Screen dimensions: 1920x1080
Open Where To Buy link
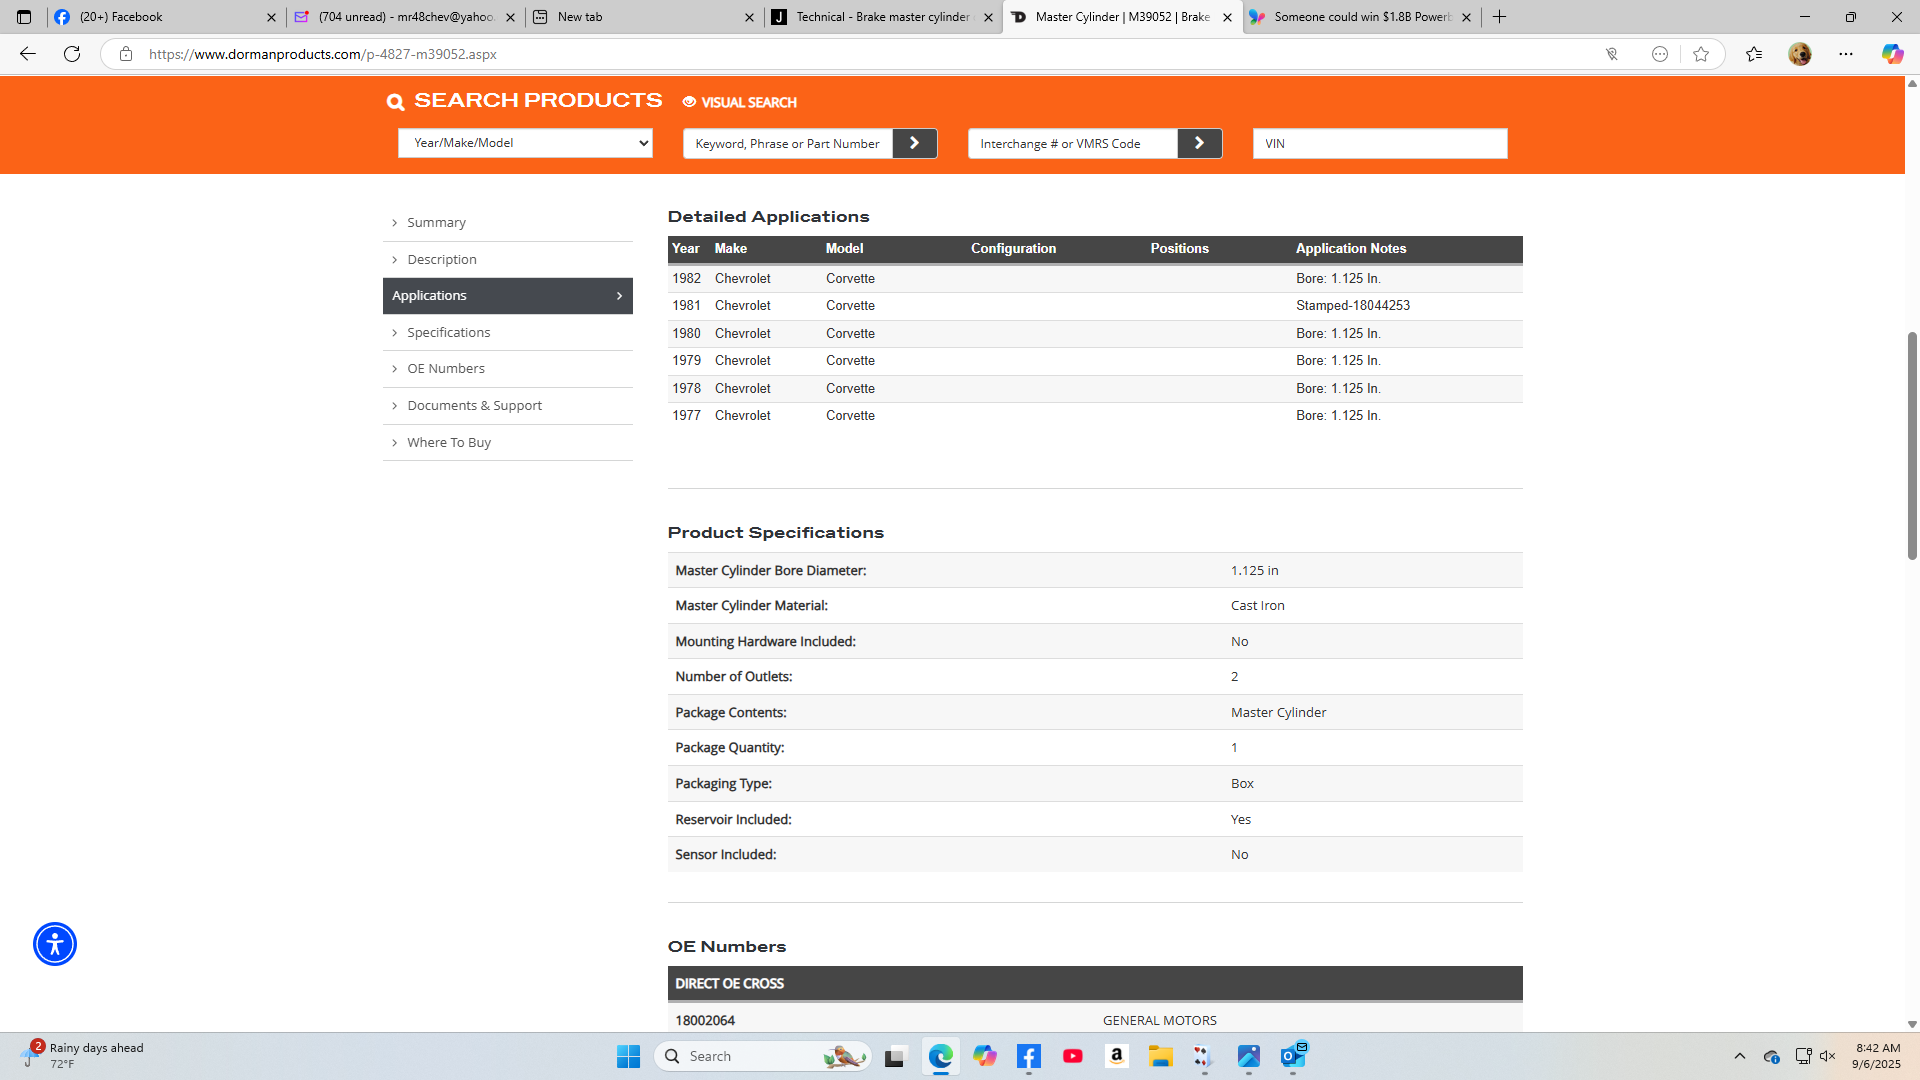(448, 442)
